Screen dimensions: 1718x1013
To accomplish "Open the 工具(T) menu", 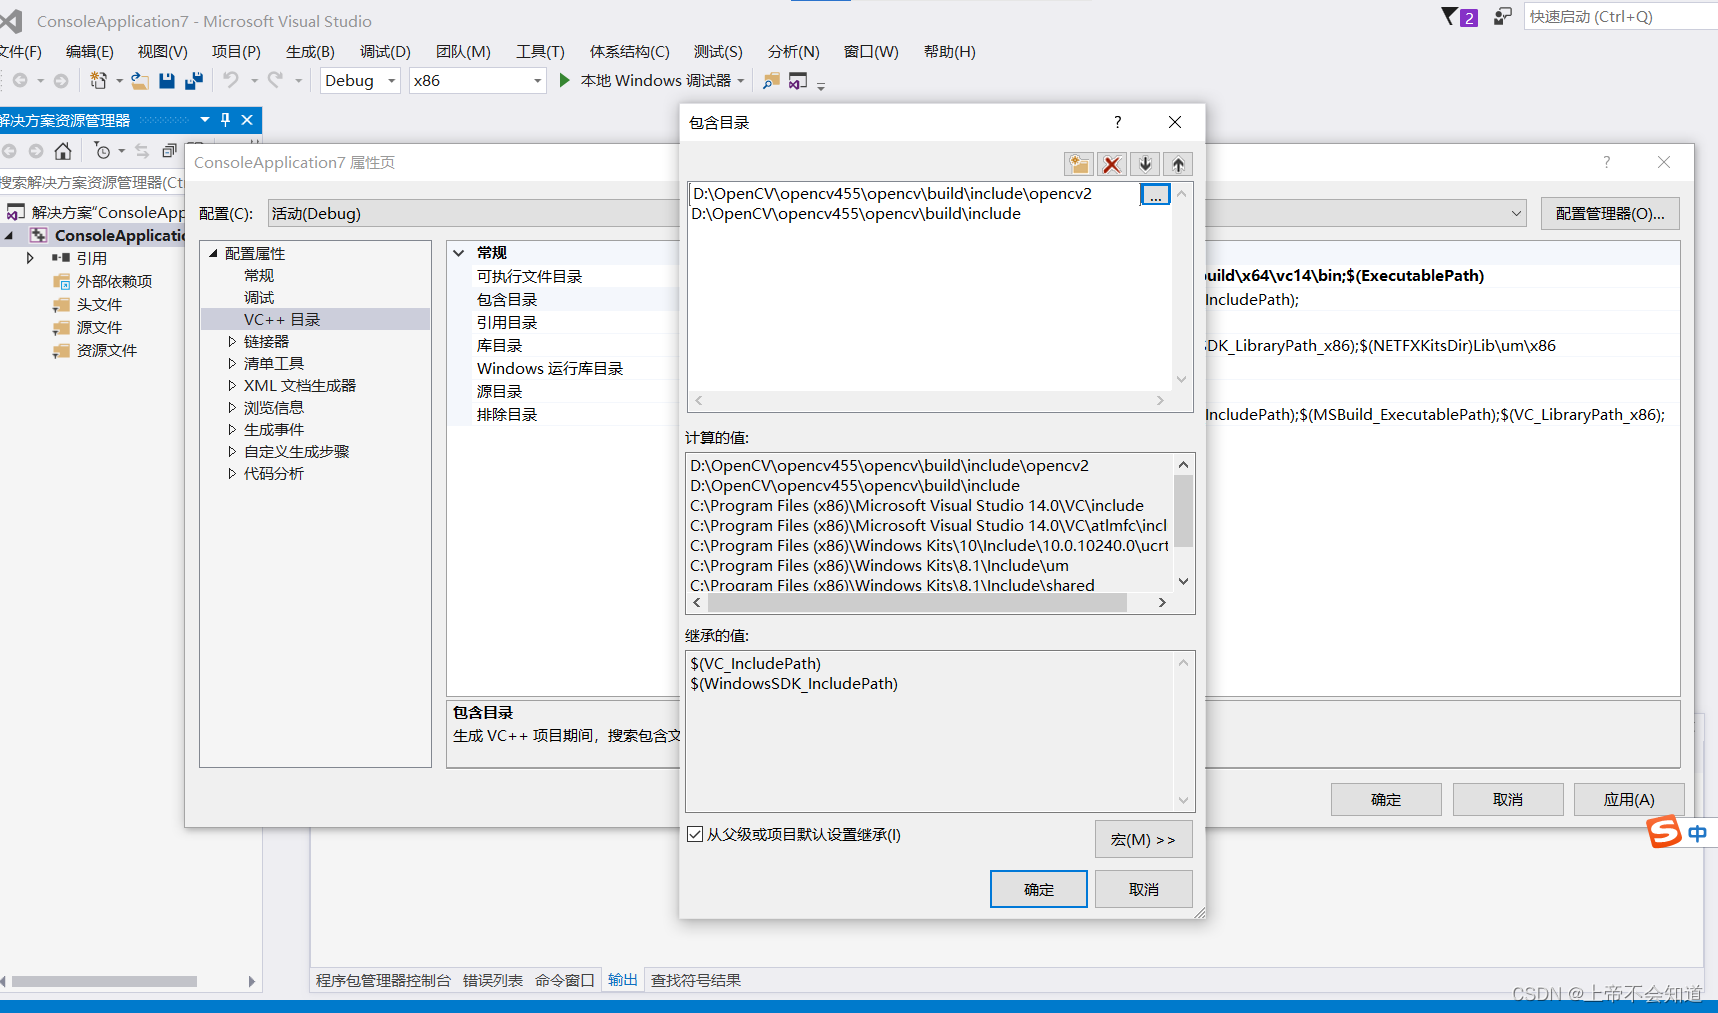I will [540, 51].
